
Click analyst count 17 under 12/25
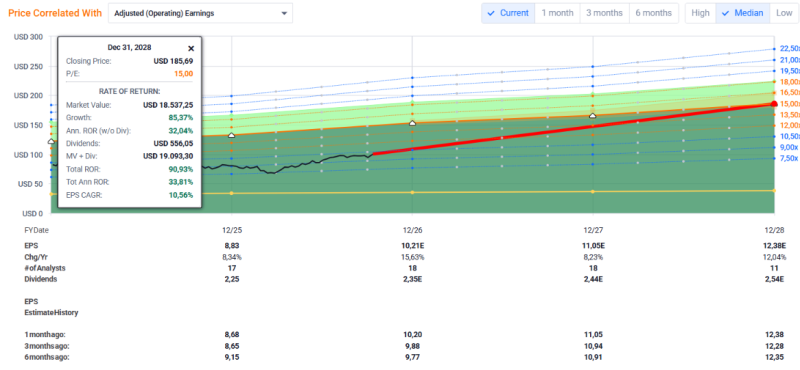[x=232, y=268]
